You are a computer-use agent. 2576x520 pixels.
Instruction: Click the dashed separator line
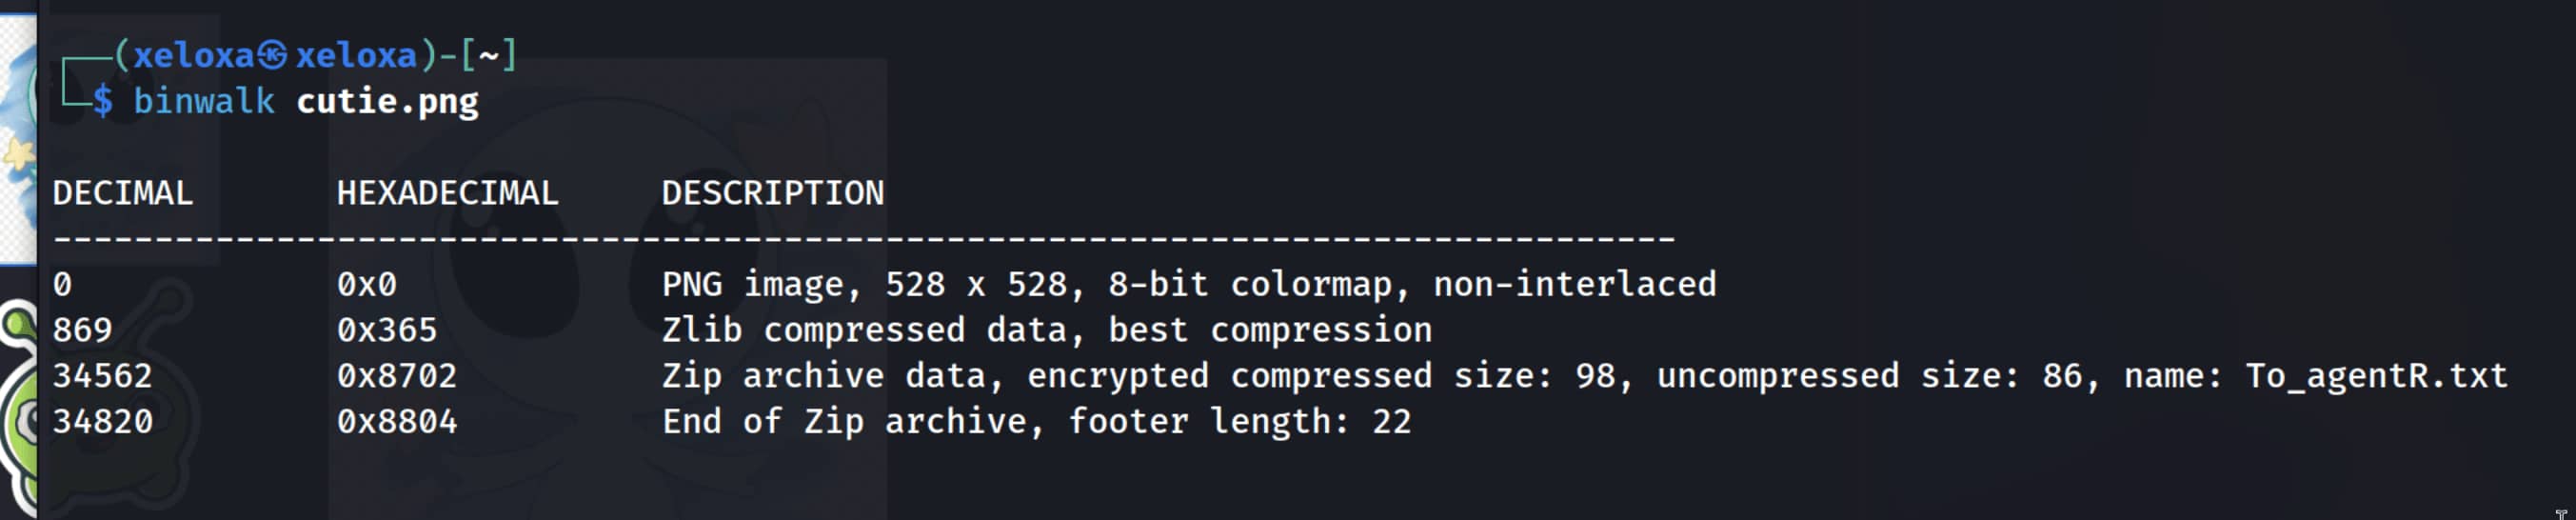(x=864, y=239)
